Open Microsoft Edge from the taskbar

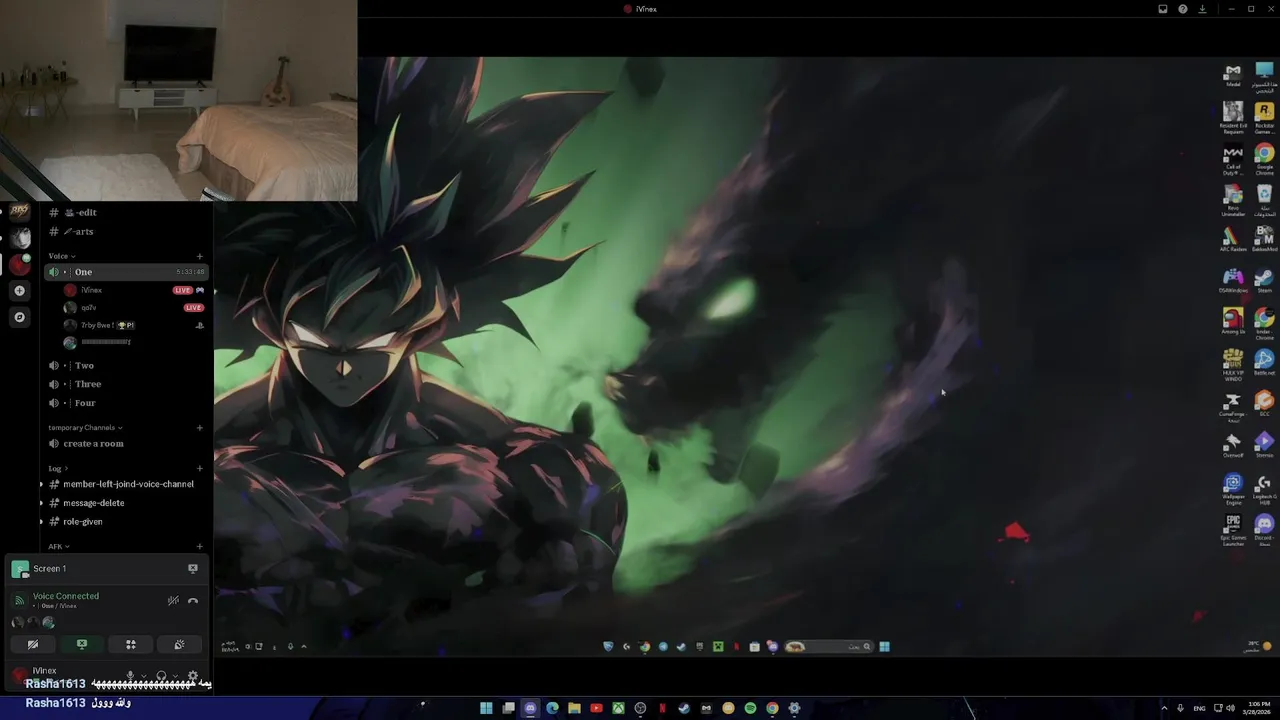552,708
